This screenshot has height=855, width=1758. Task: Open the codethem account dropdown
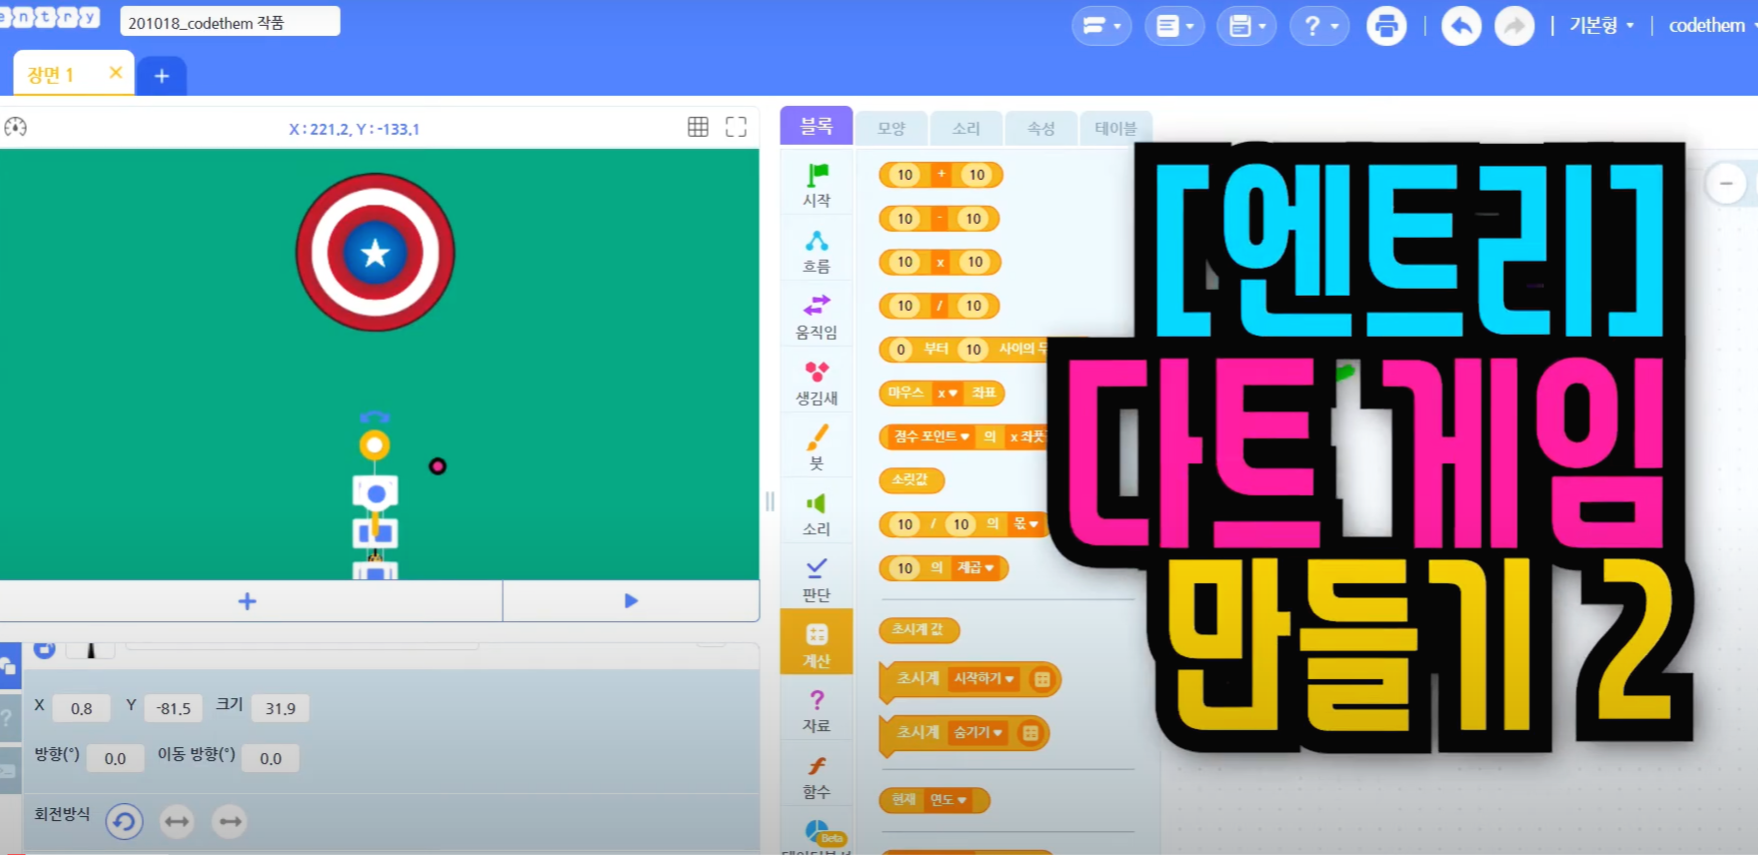pos(1712,26)
